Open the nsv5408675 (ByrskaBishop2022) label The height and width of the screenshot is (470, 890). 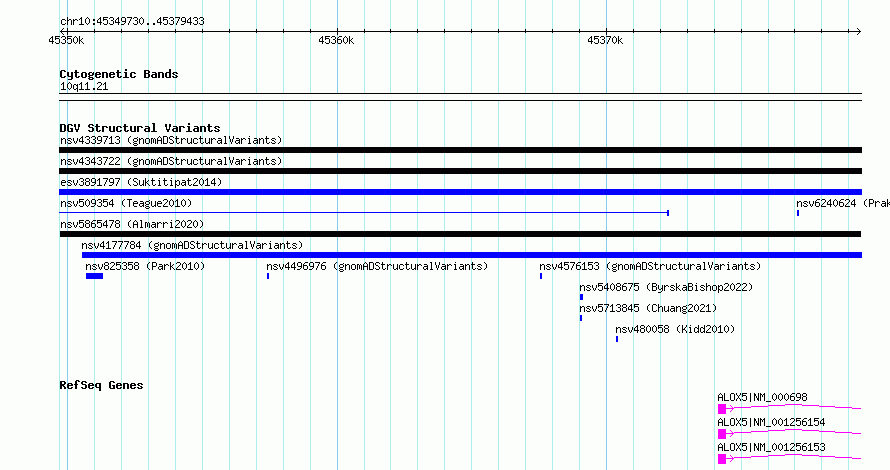[x=666, y=287]
